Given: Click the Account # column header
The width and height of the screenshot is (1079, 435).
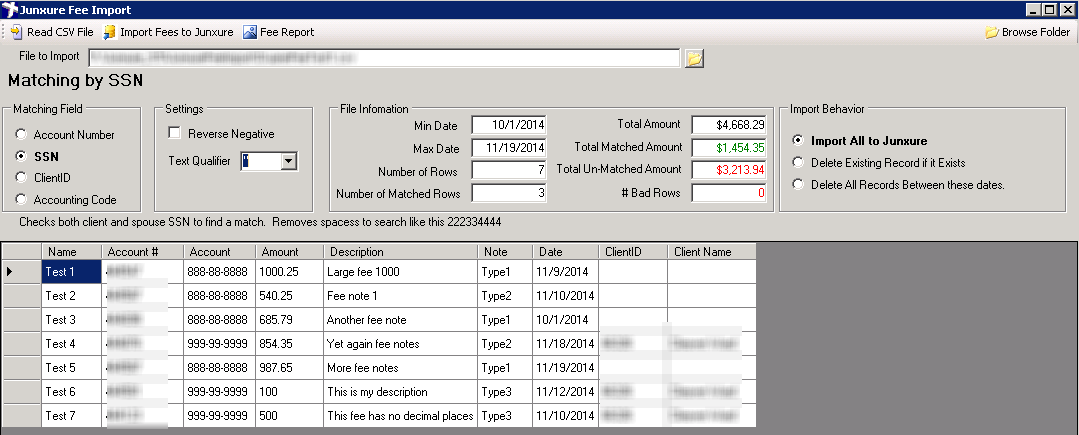Looking at the screenshot, I should [142, 251].
